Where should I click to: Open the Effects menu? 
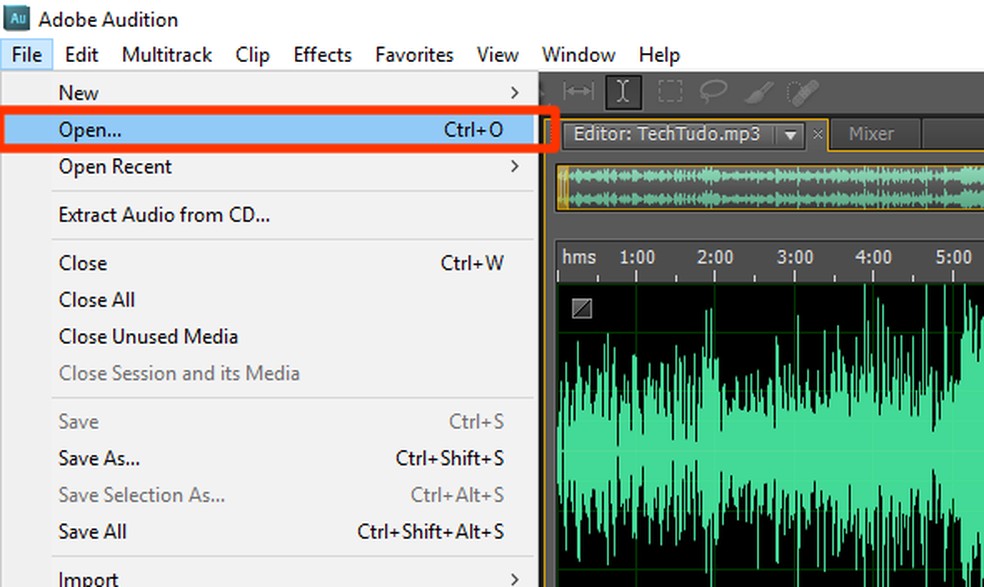pyautogui.click(x=322, y=55)
